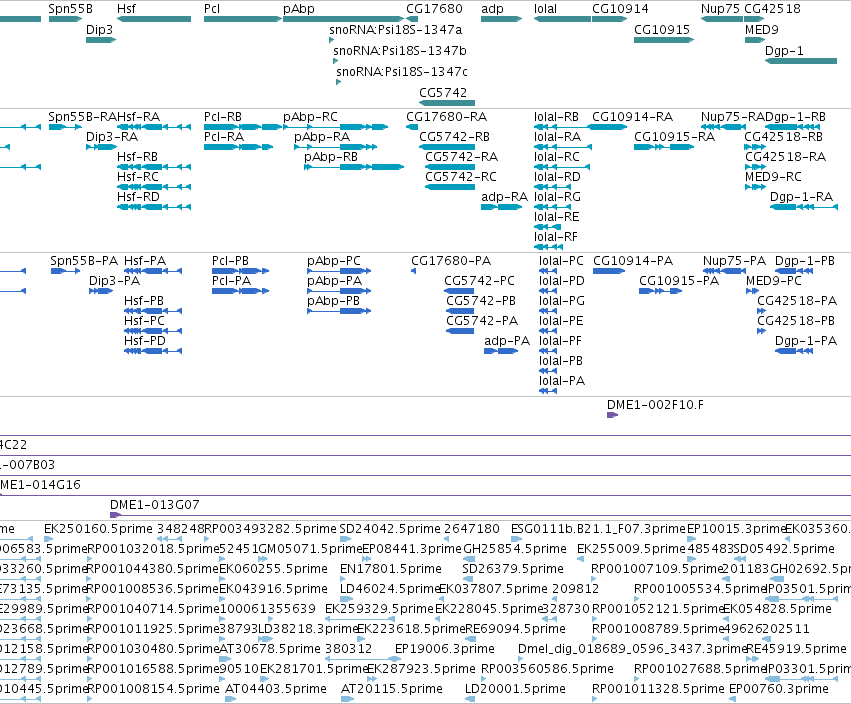The width and height of the screenshot is (851, 704).
Task: Click the lolal-RD transcript label
Action: [x=557, y=177]
